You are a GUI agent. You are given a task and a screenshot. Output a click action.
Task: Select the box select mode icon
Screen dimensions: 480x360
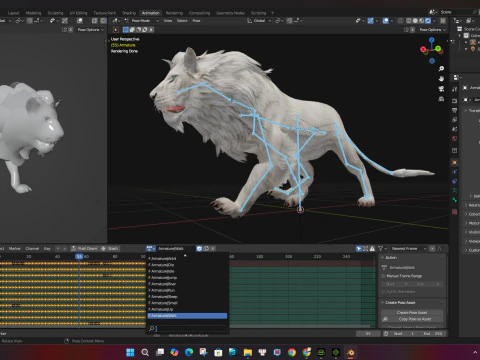126,30
